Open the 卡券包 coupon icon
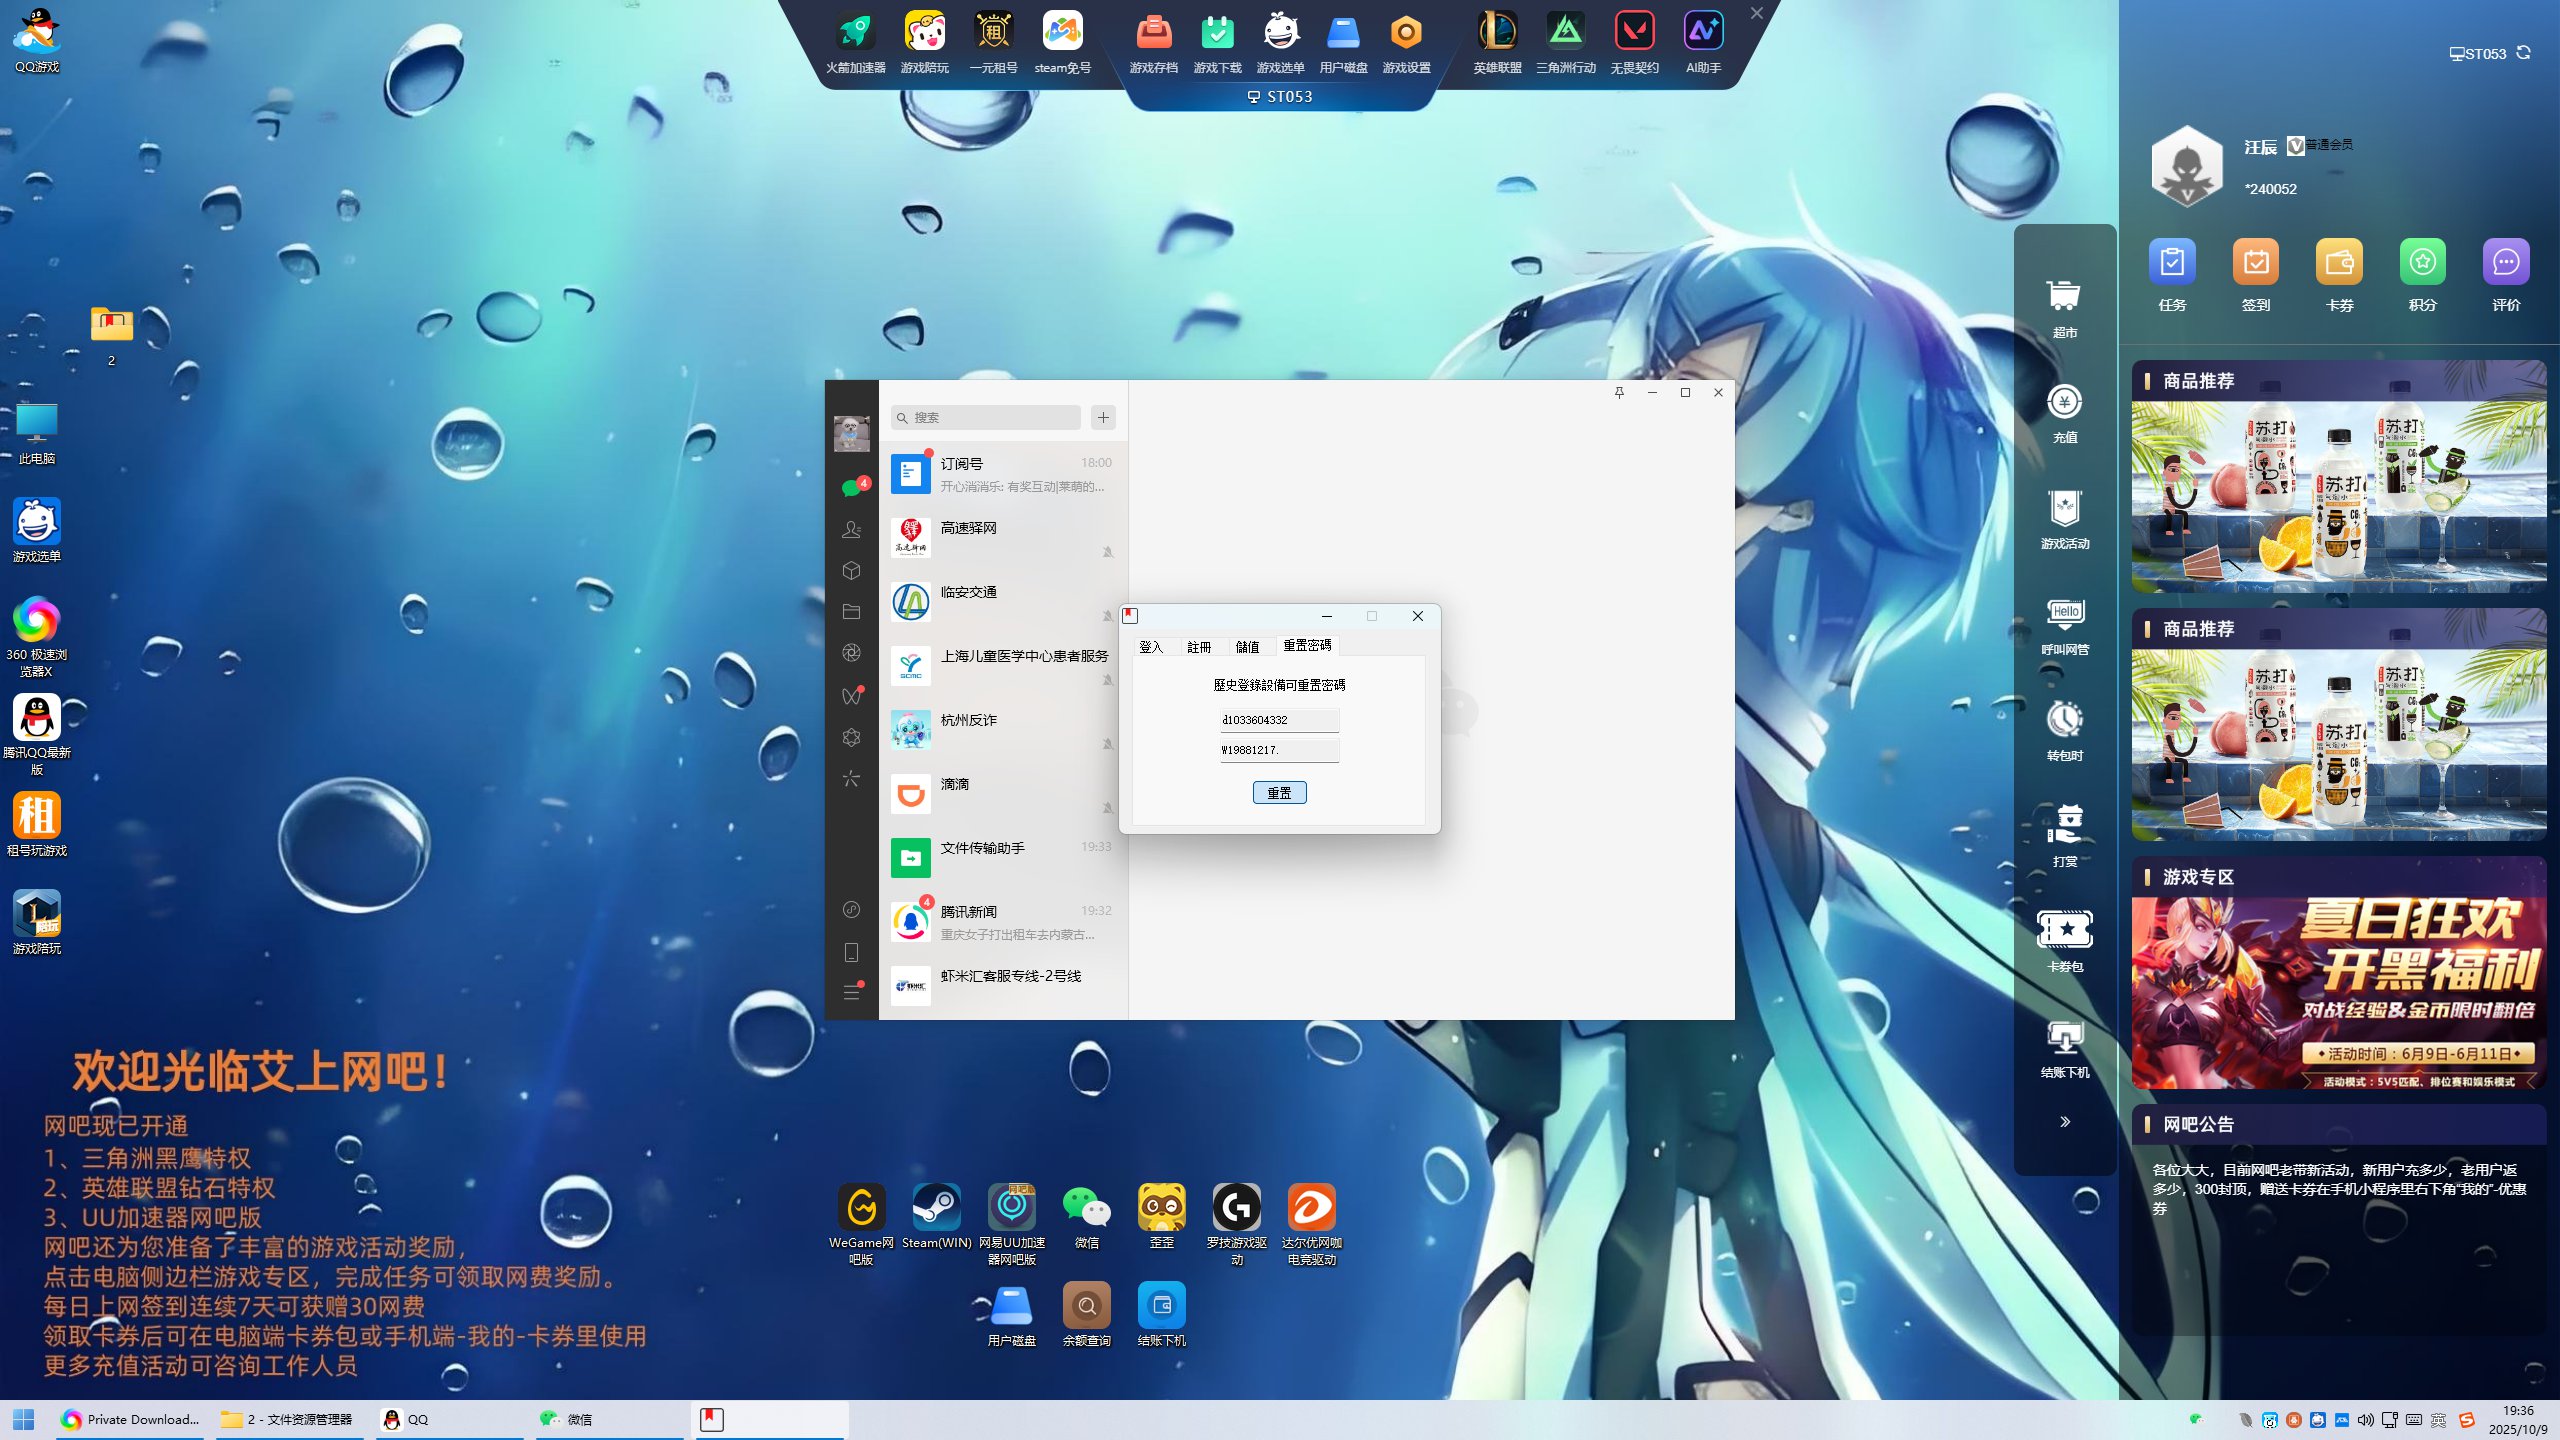Viewport: 2560px width, 1440px height. click(2064, 930)
